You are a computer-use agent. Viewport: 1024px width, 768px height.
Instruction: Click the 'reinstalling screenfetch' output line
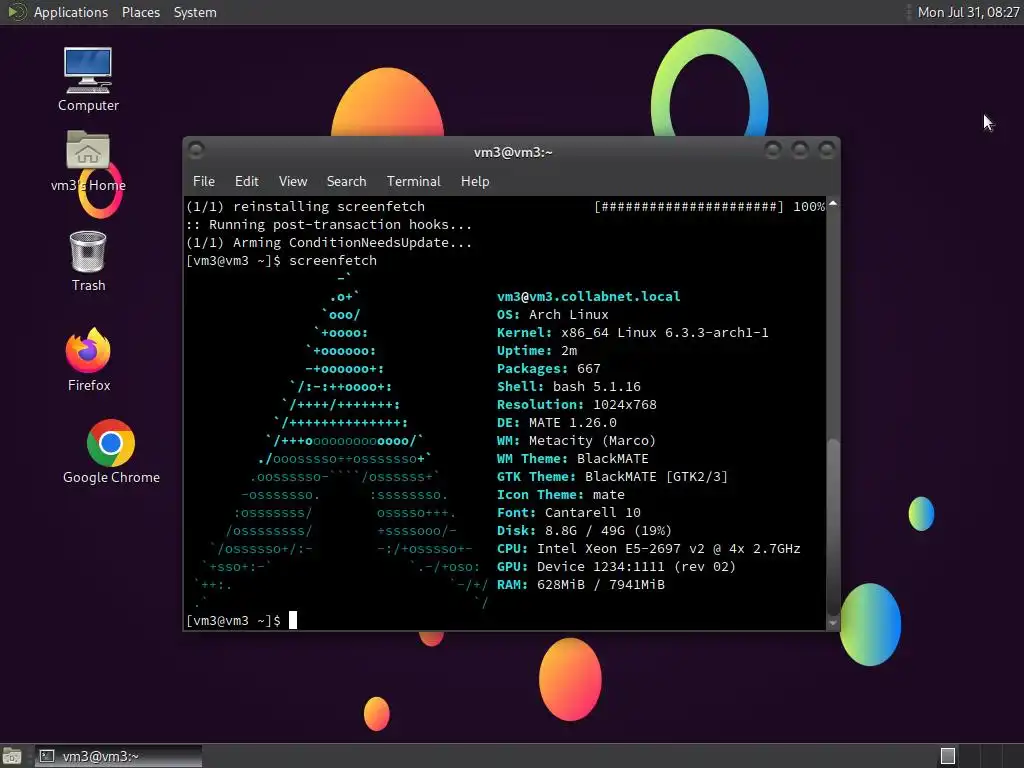(306, 206)
